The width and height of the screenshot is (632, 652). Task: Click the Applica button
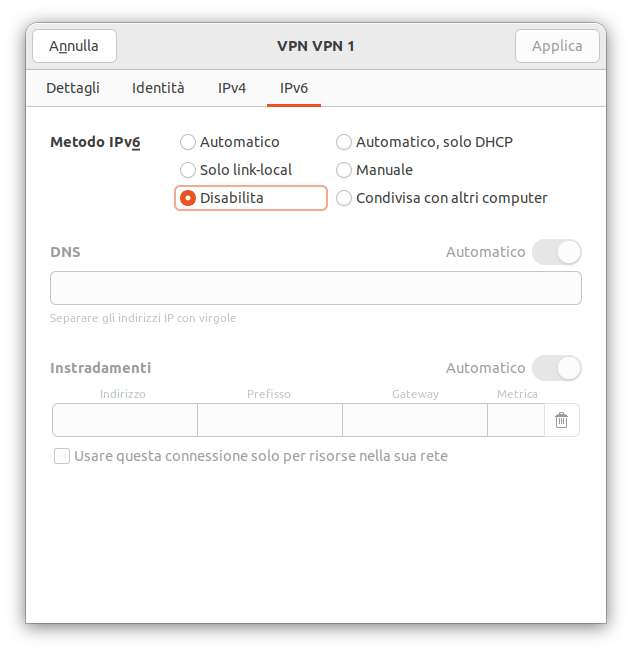coord(557,46)
